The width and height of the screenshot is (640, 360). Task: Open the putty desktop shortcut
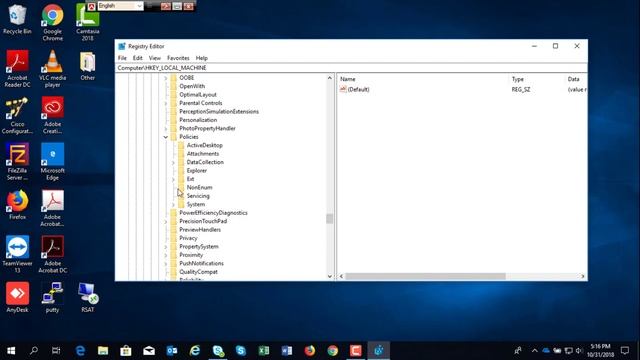pos(52,297)
